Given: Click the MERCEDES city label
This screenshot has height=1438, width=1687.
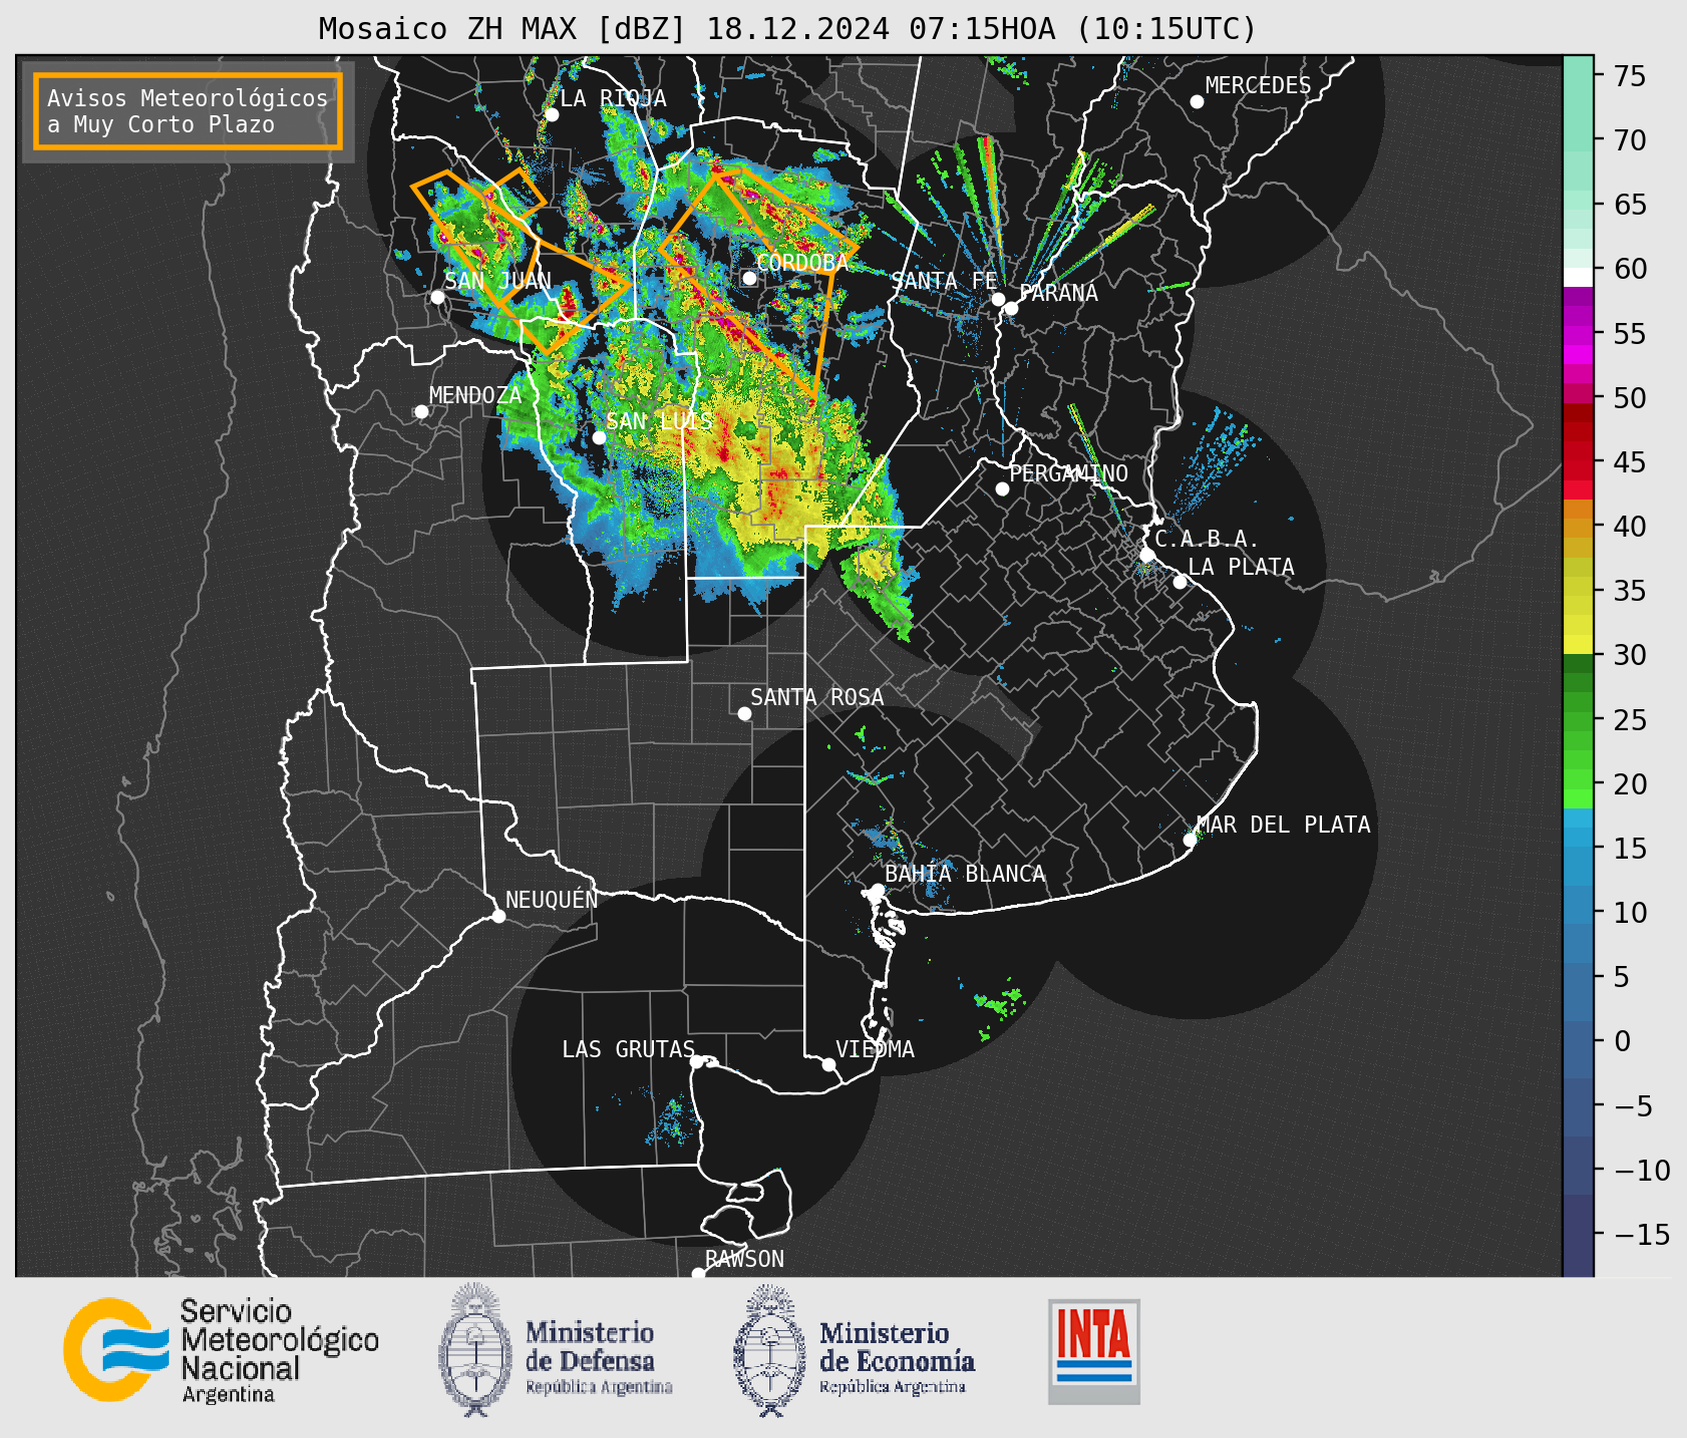Looking at the screenshot, I should (x=1258, y=86).
